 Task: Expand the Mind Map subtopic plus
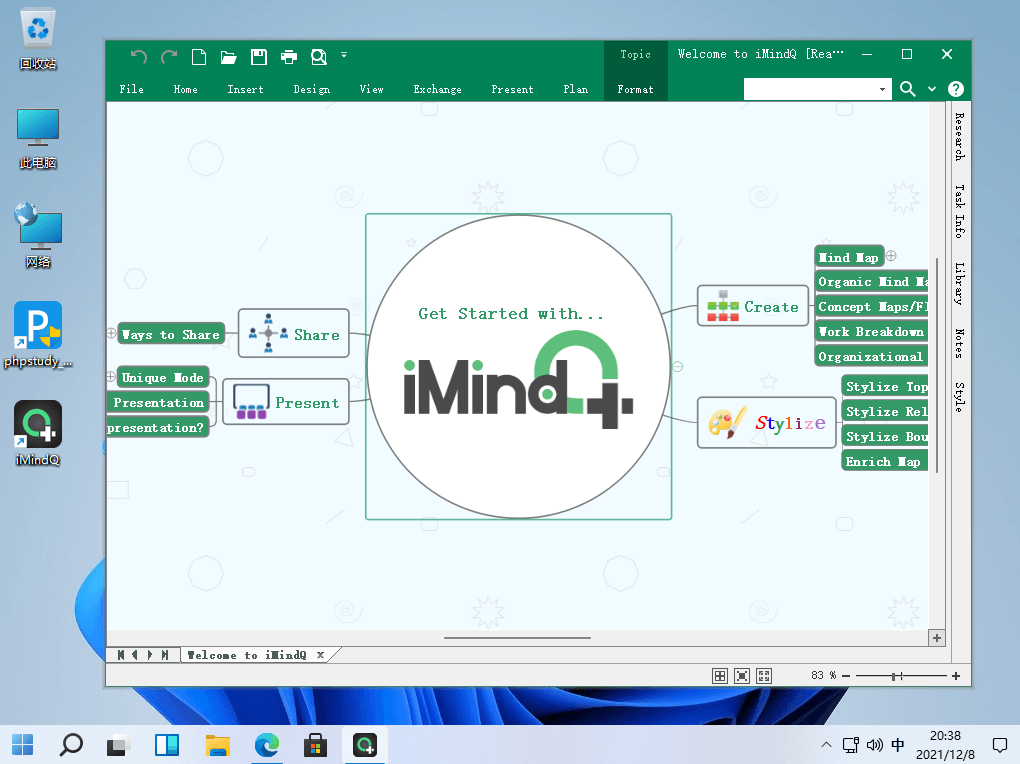(x=891, y=256)
